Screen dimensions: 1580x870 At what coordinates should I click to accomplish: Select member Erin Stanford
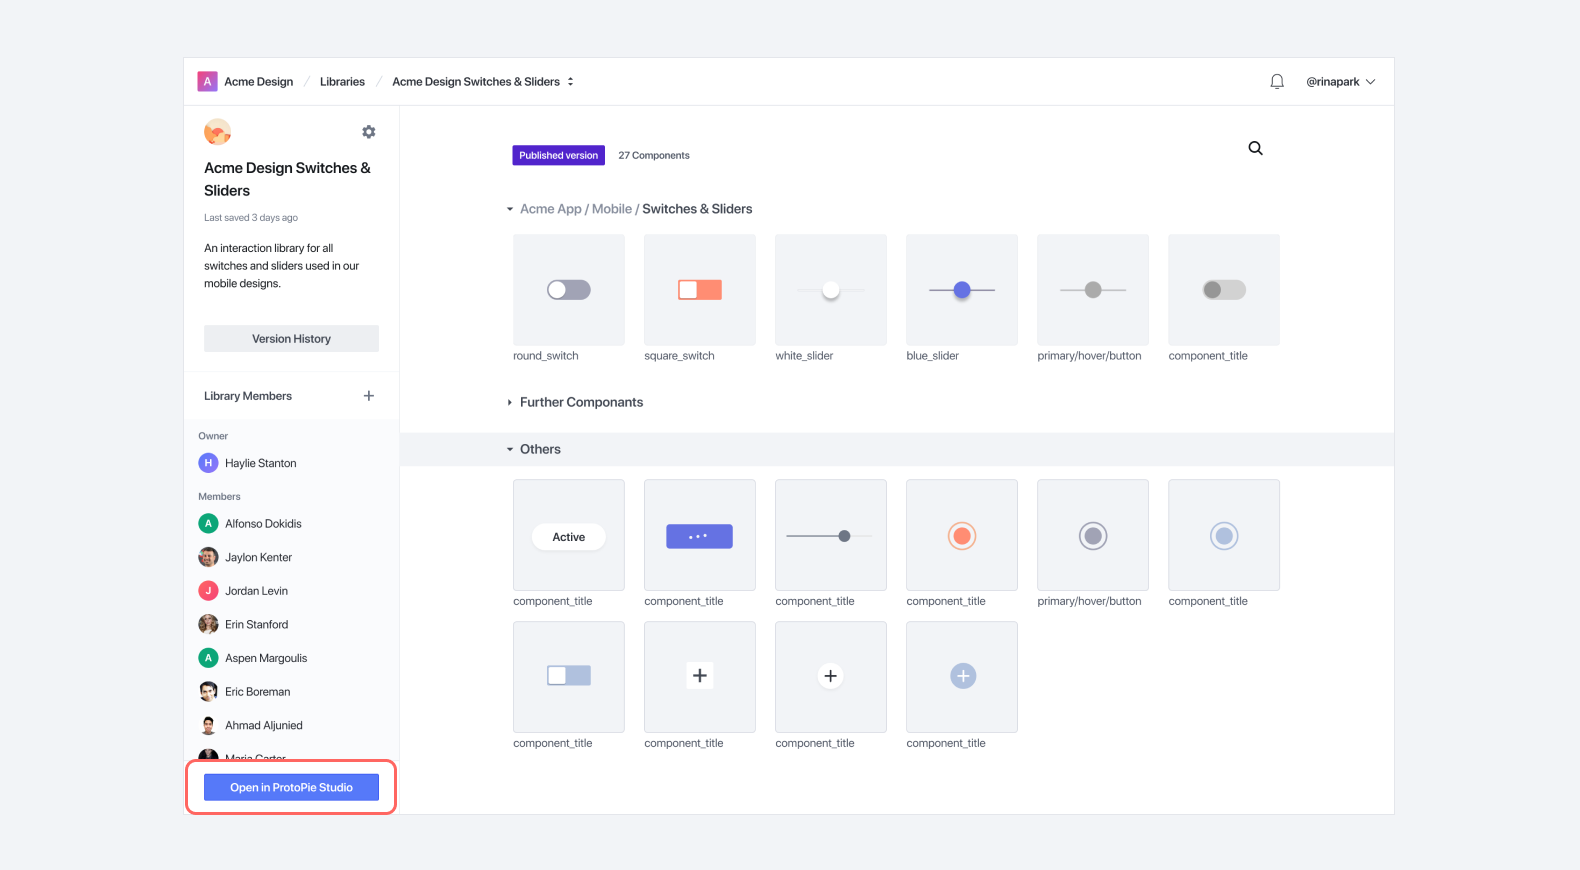click(257, 624)
